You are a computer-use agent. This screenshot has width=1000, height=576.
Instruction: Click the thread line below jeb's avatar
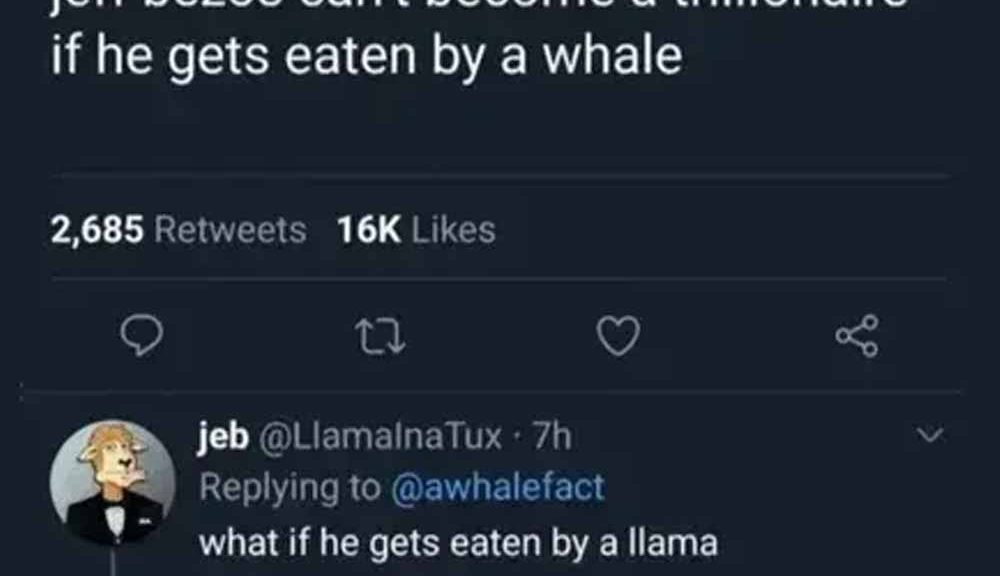112,564
